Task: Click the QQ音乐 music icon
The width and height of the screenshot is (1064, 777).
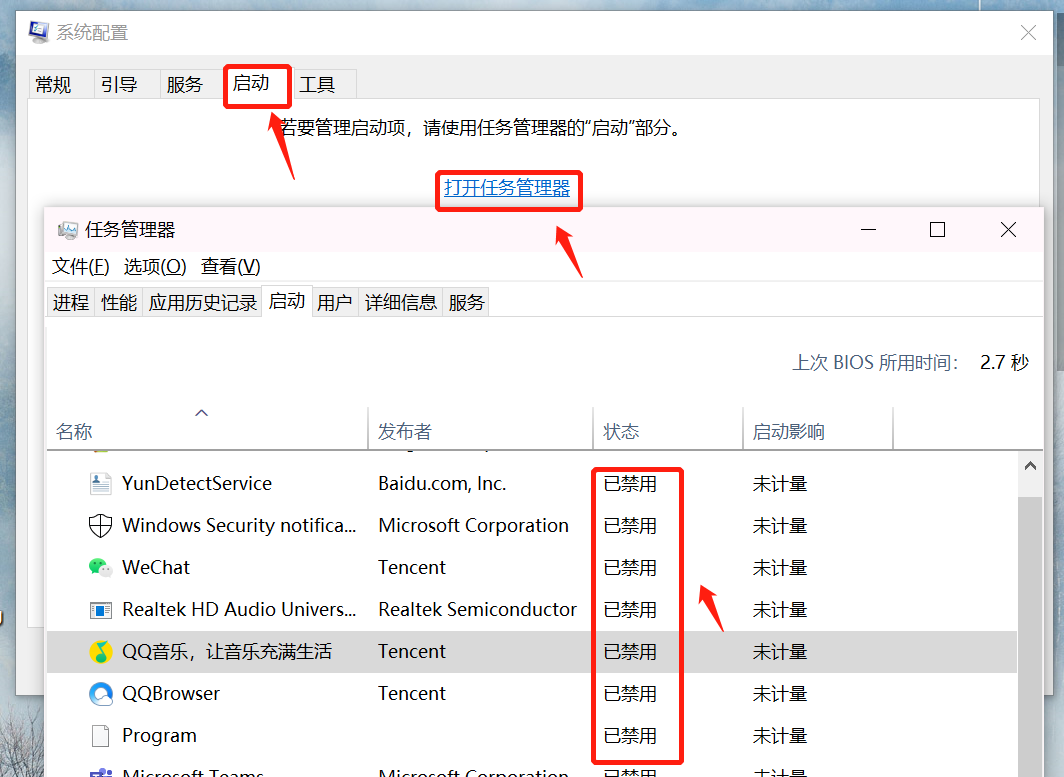Action: pos(100,651)
